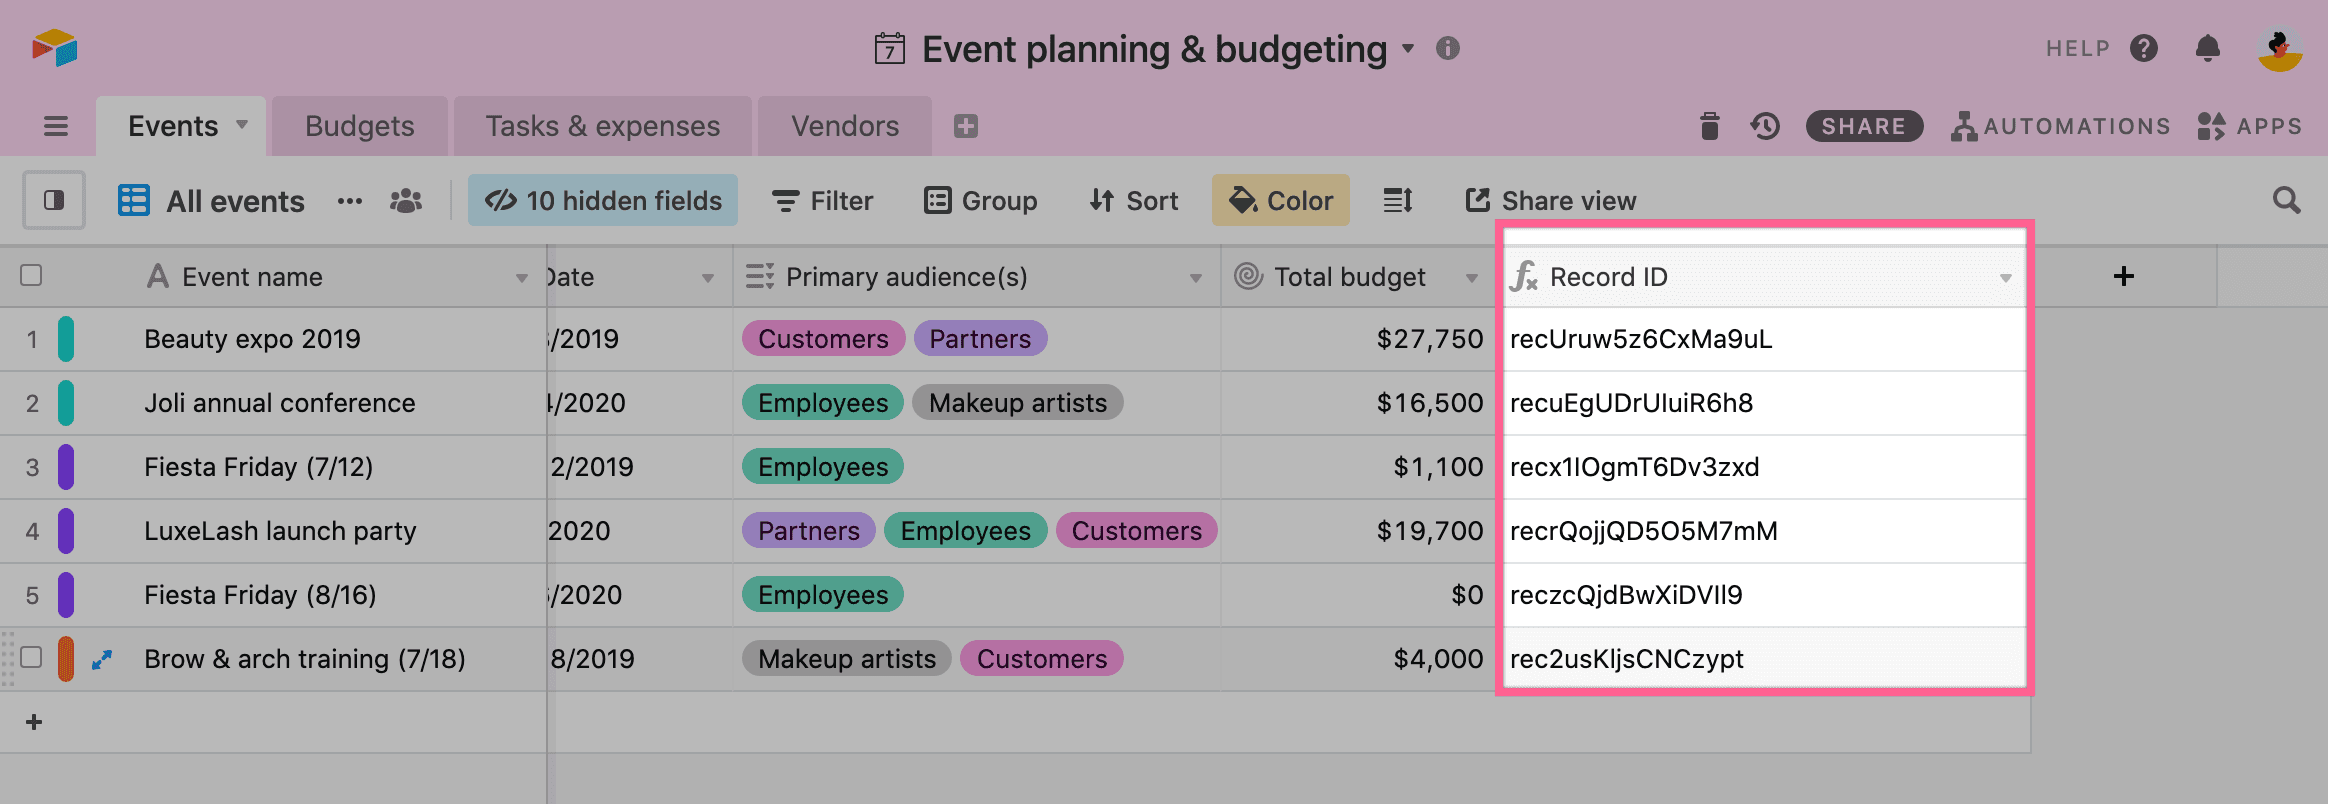Screen dimensions: 2328x804
Task: Toggle the views sidebar panel
Action: click(x=54, y=201)
